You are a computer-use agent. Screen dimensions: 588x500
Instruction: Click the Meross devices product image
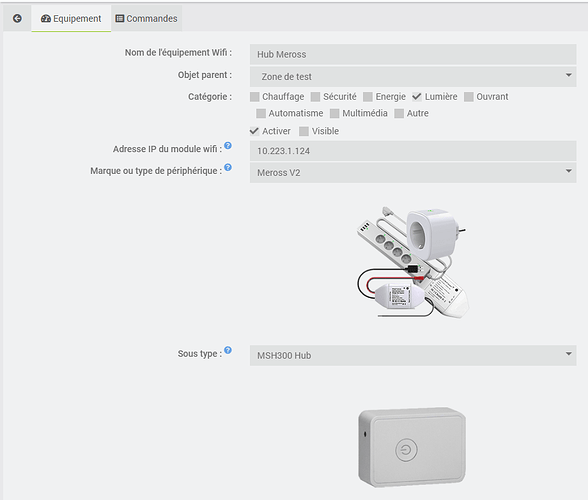[412, 263]
